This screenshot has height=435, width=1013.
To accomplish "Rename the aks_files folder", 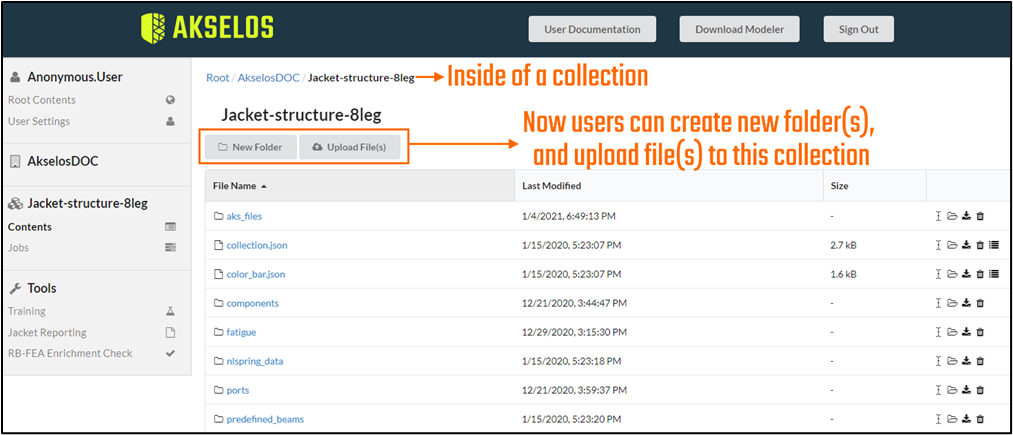I will point(937,216).
